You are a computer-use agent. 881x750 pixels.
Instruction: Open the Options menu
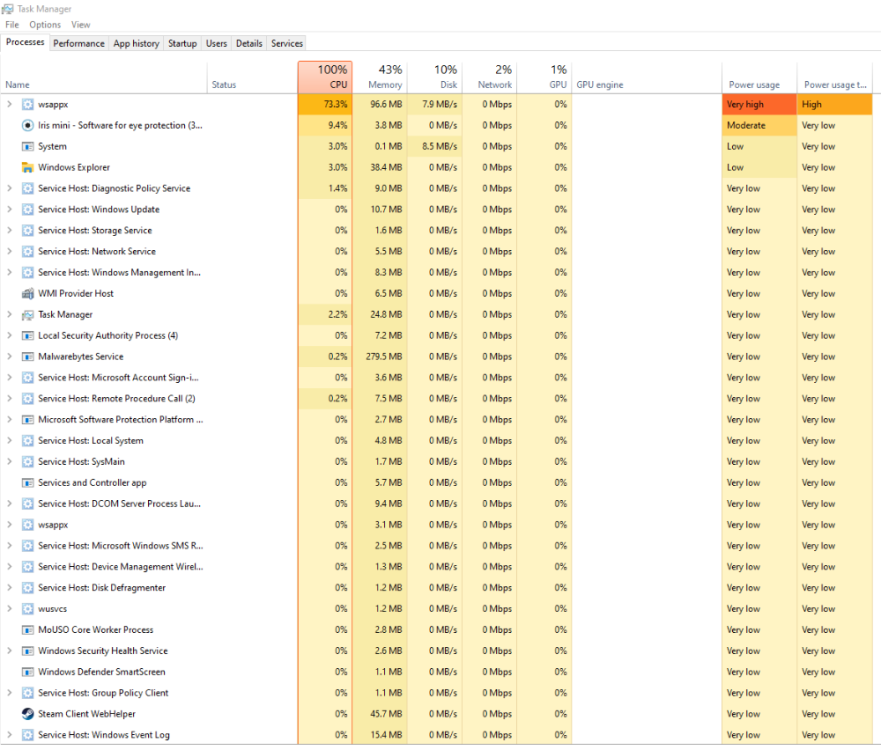click(x=45, y=25)
